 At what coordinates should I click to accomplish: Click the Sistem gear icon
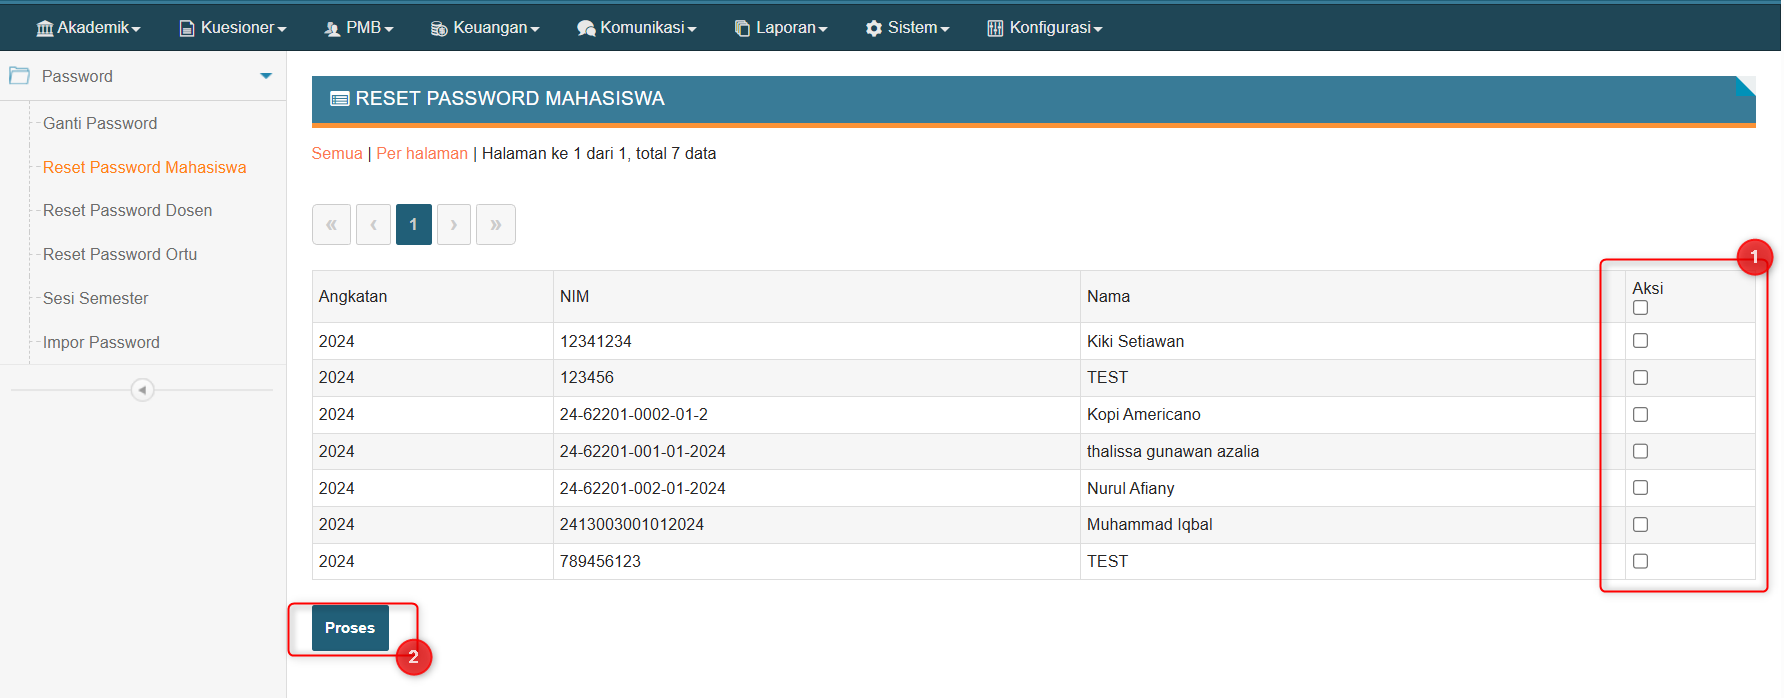click(874, 28)
